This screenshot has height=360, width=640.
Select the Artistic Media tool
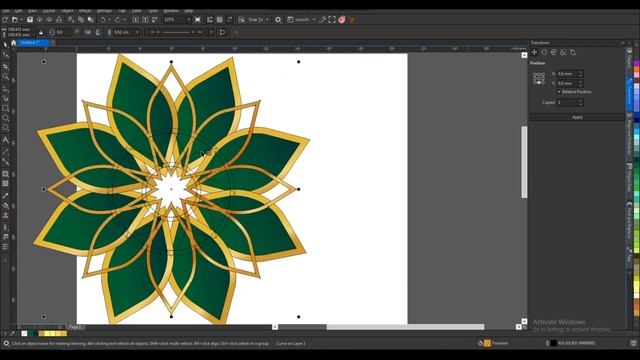pos(5,98)
